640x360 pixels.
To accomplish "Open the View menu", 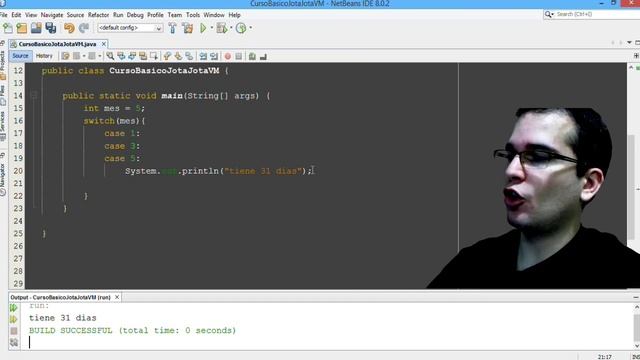I will point(31,15).
